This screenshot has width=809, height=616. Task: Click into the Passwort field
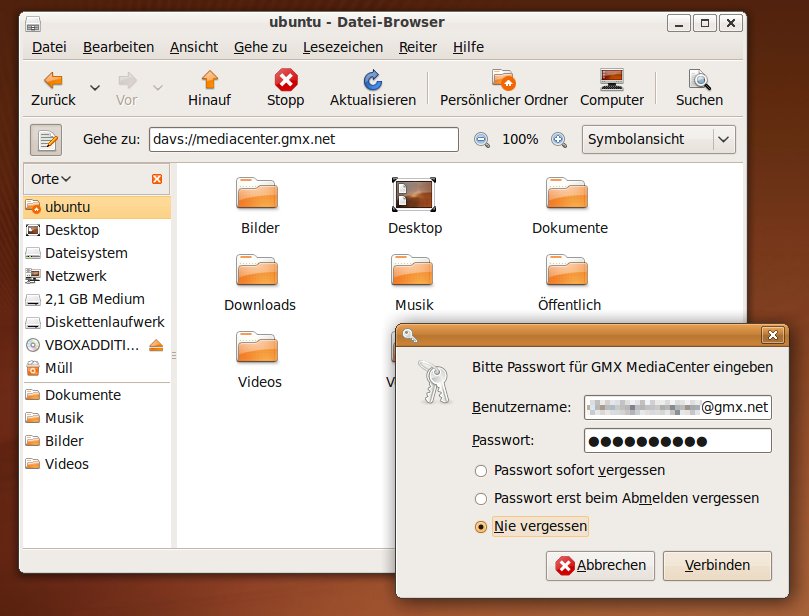click(677, 441)
